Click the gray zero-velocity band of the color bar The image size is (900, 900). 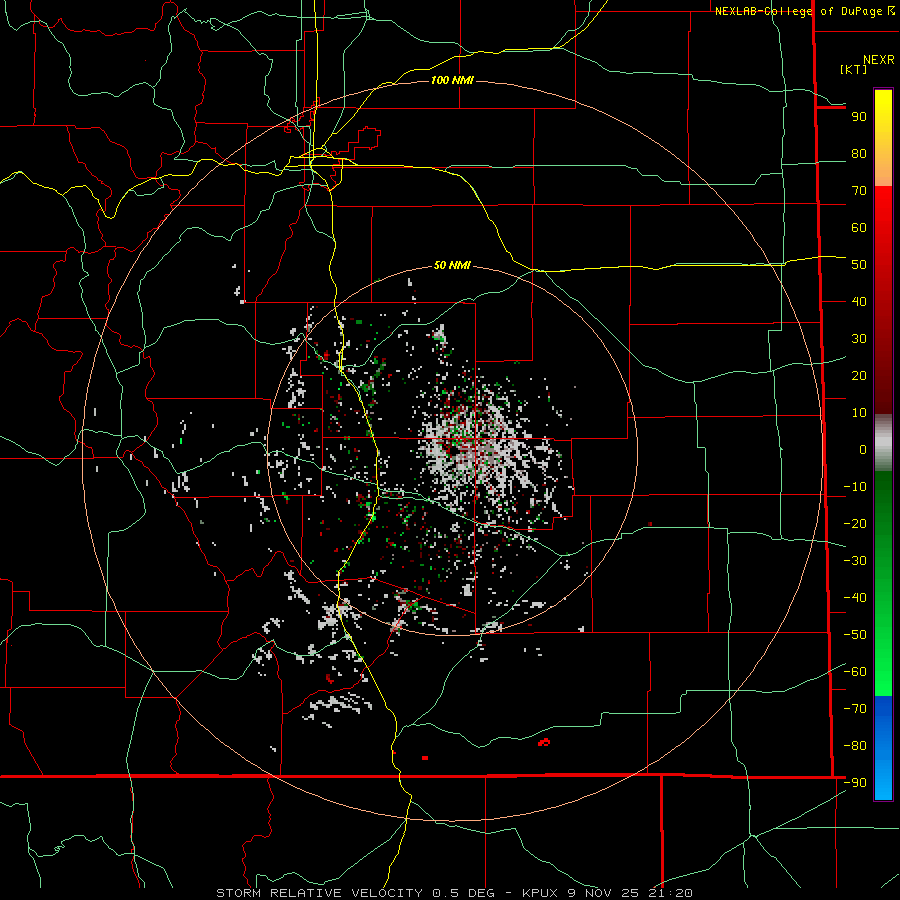click(x=883, y=443)
